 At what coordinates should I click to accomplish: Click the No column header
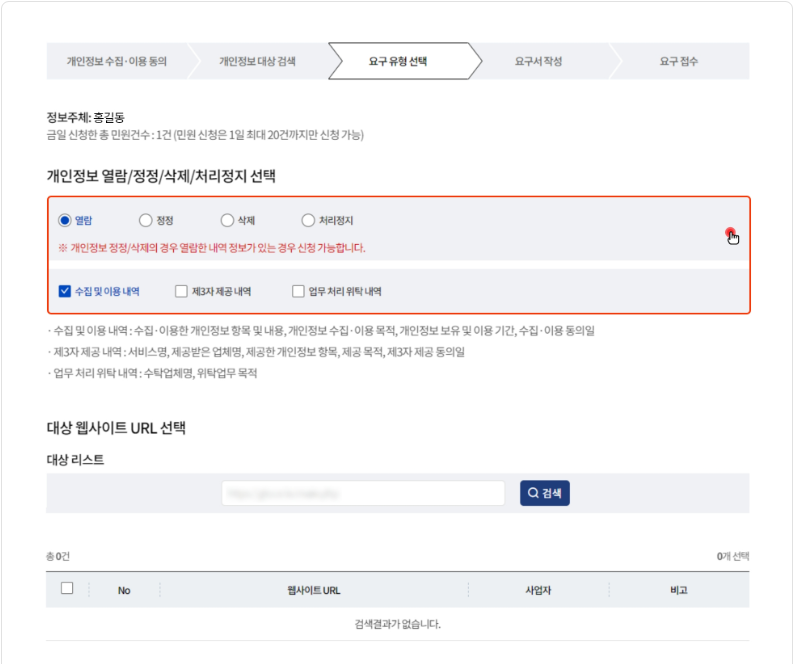124,590
